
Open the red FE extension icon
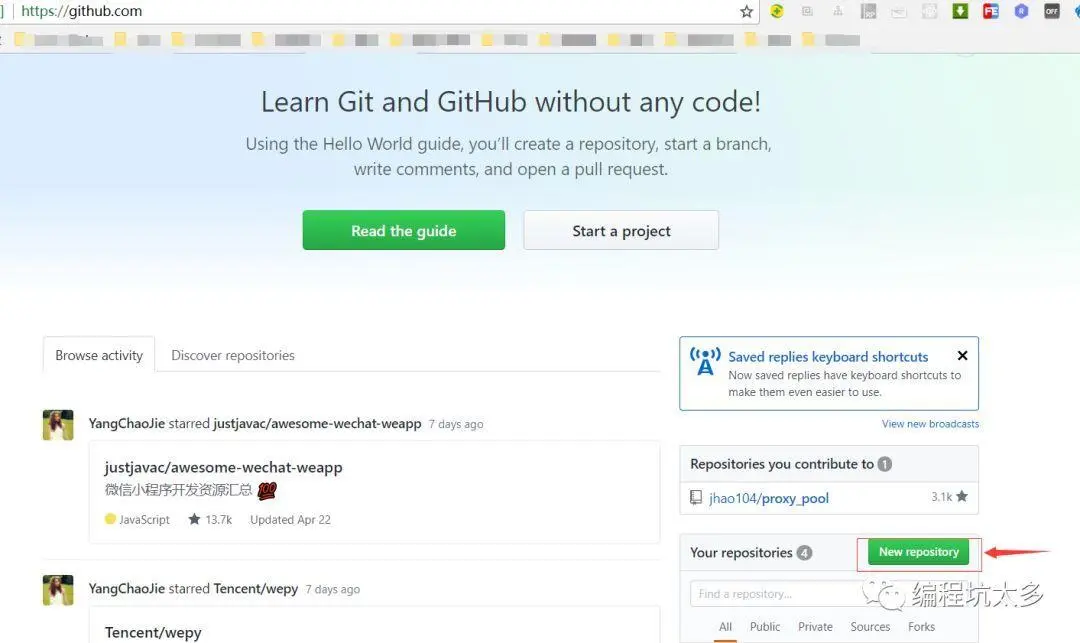[x=990, y=11]
